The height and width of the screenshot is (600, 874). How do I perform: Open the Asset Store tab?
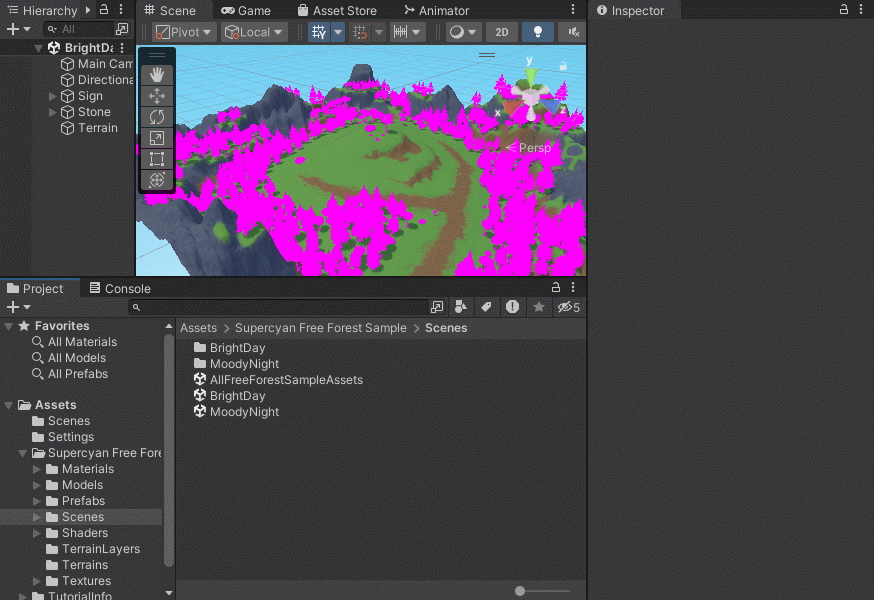(x=337, y=11)
